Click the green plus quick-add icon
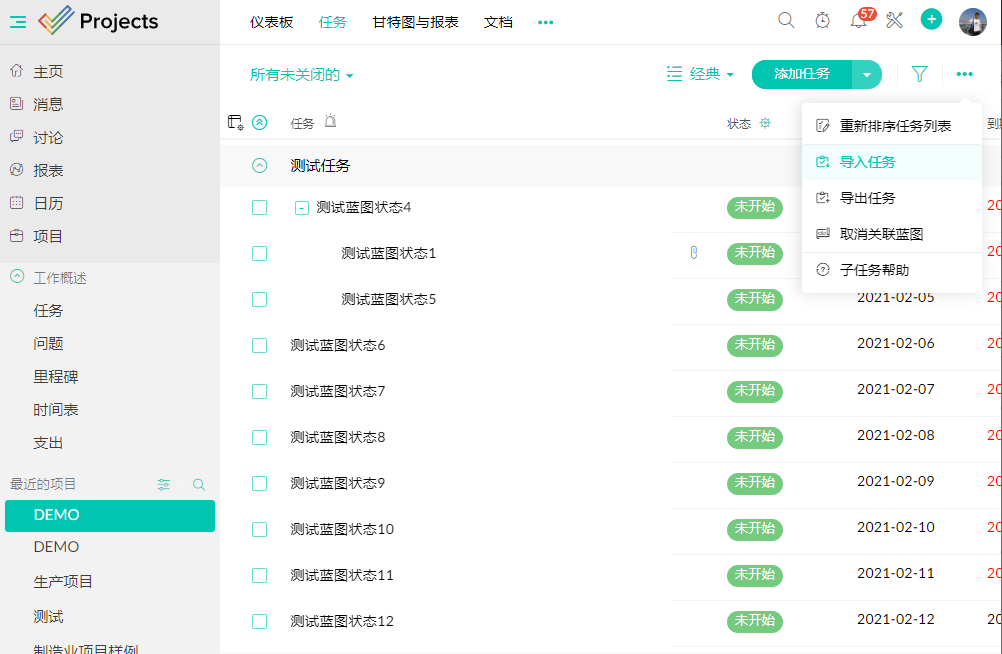Screen dimensions: 1002x654 tap(931, 20)
